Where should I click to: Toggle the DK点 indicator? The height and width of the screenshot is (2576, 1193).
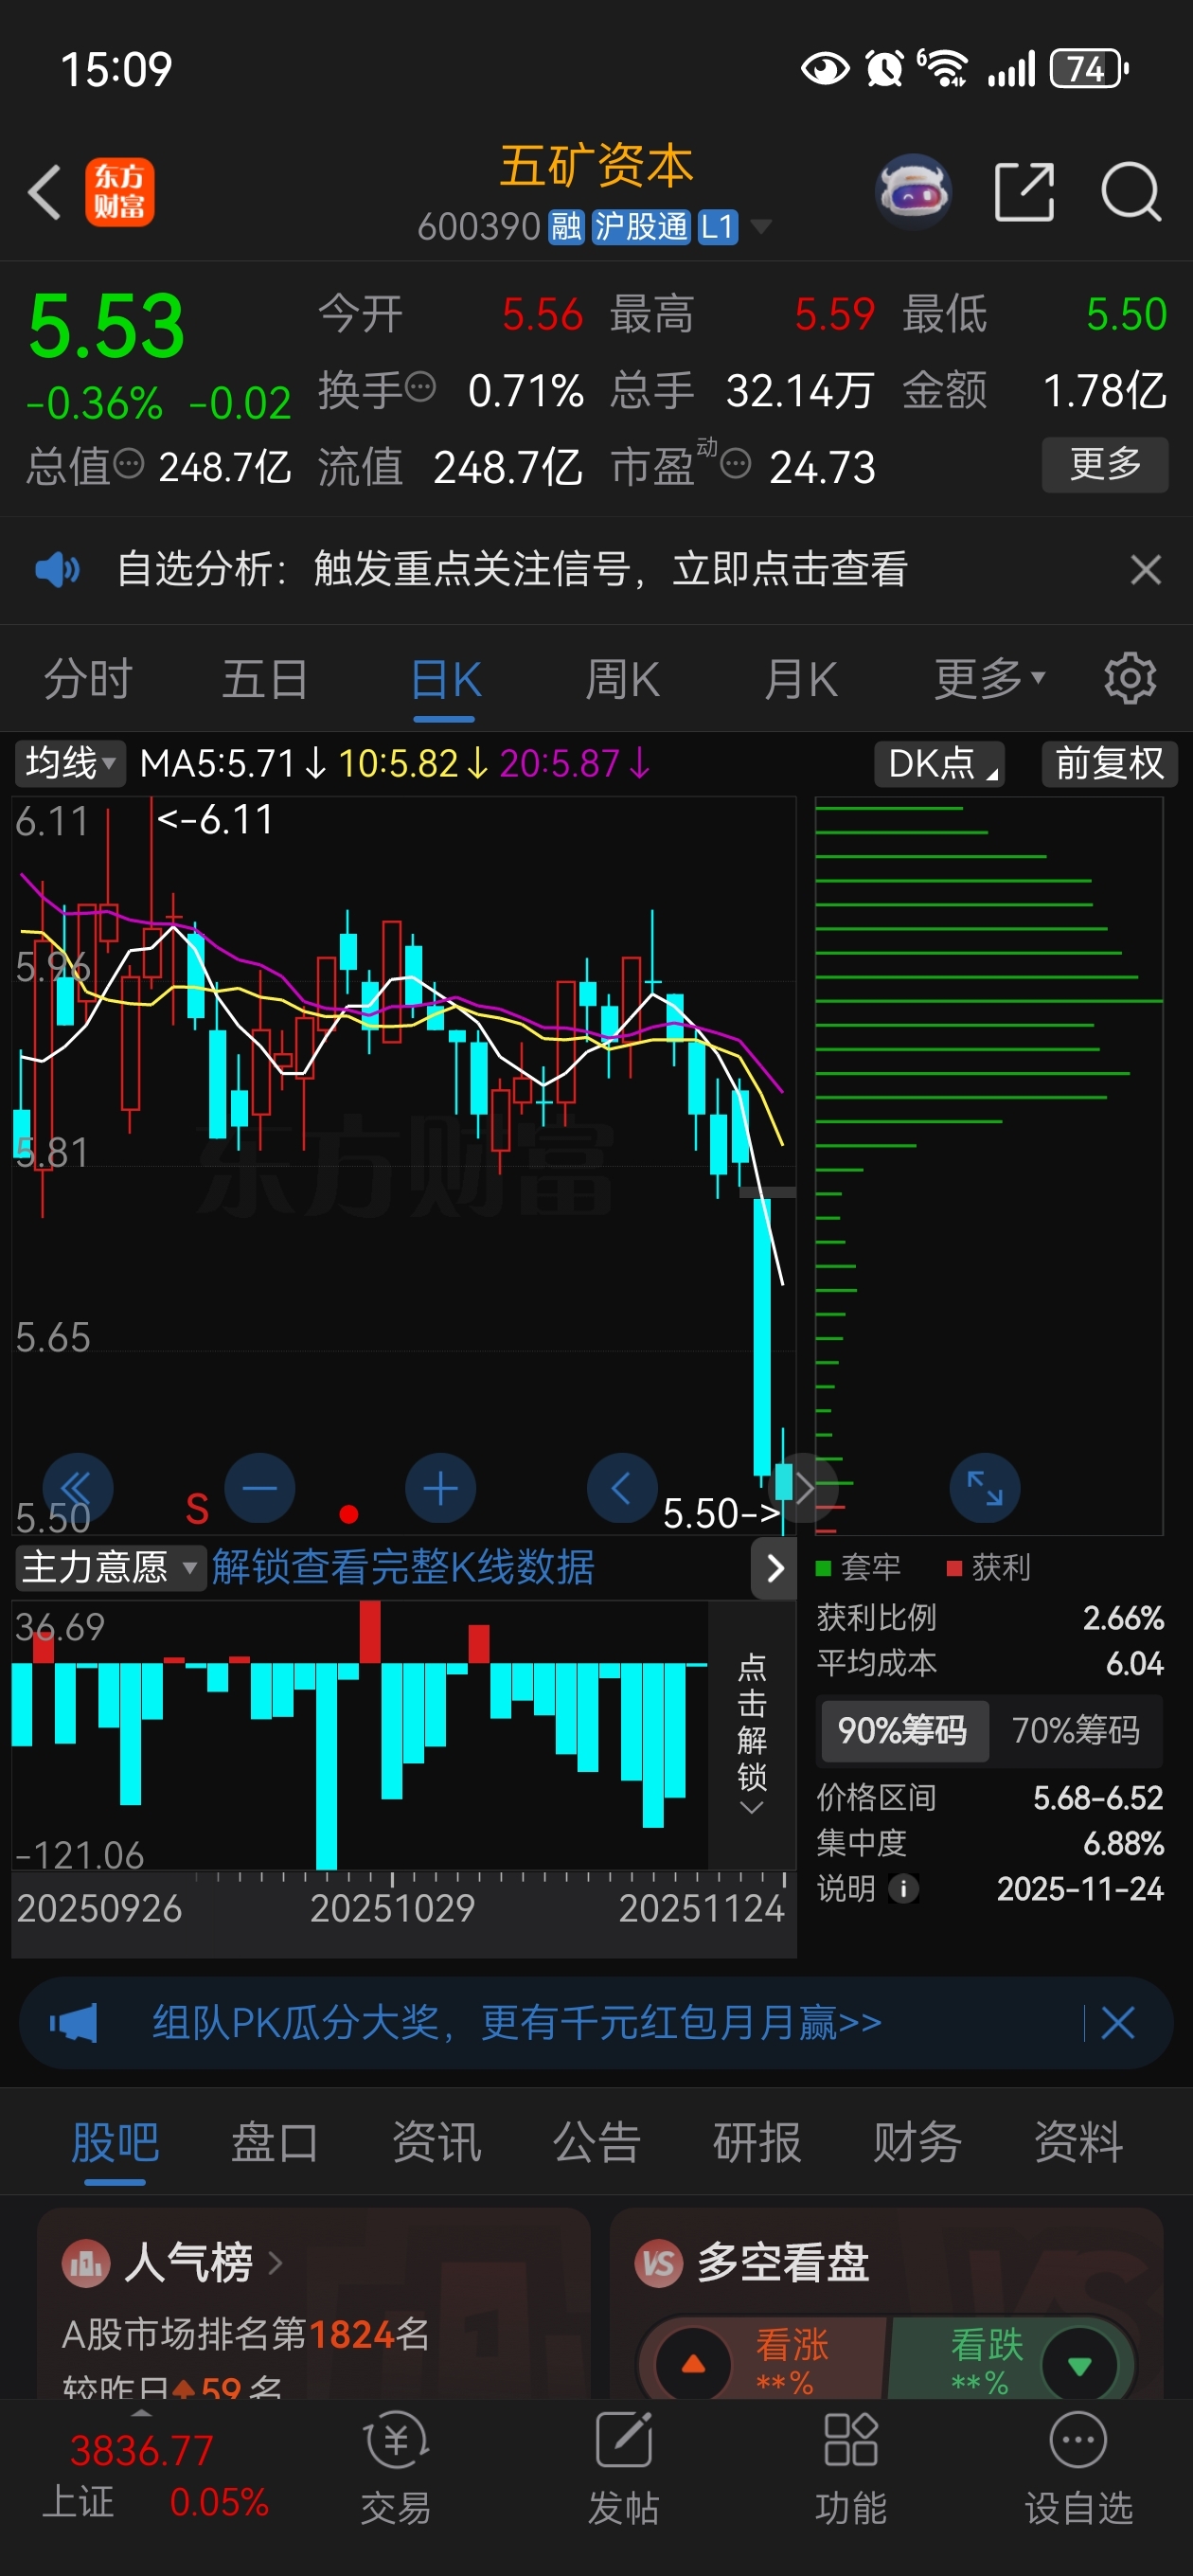(x=939, y=764)
